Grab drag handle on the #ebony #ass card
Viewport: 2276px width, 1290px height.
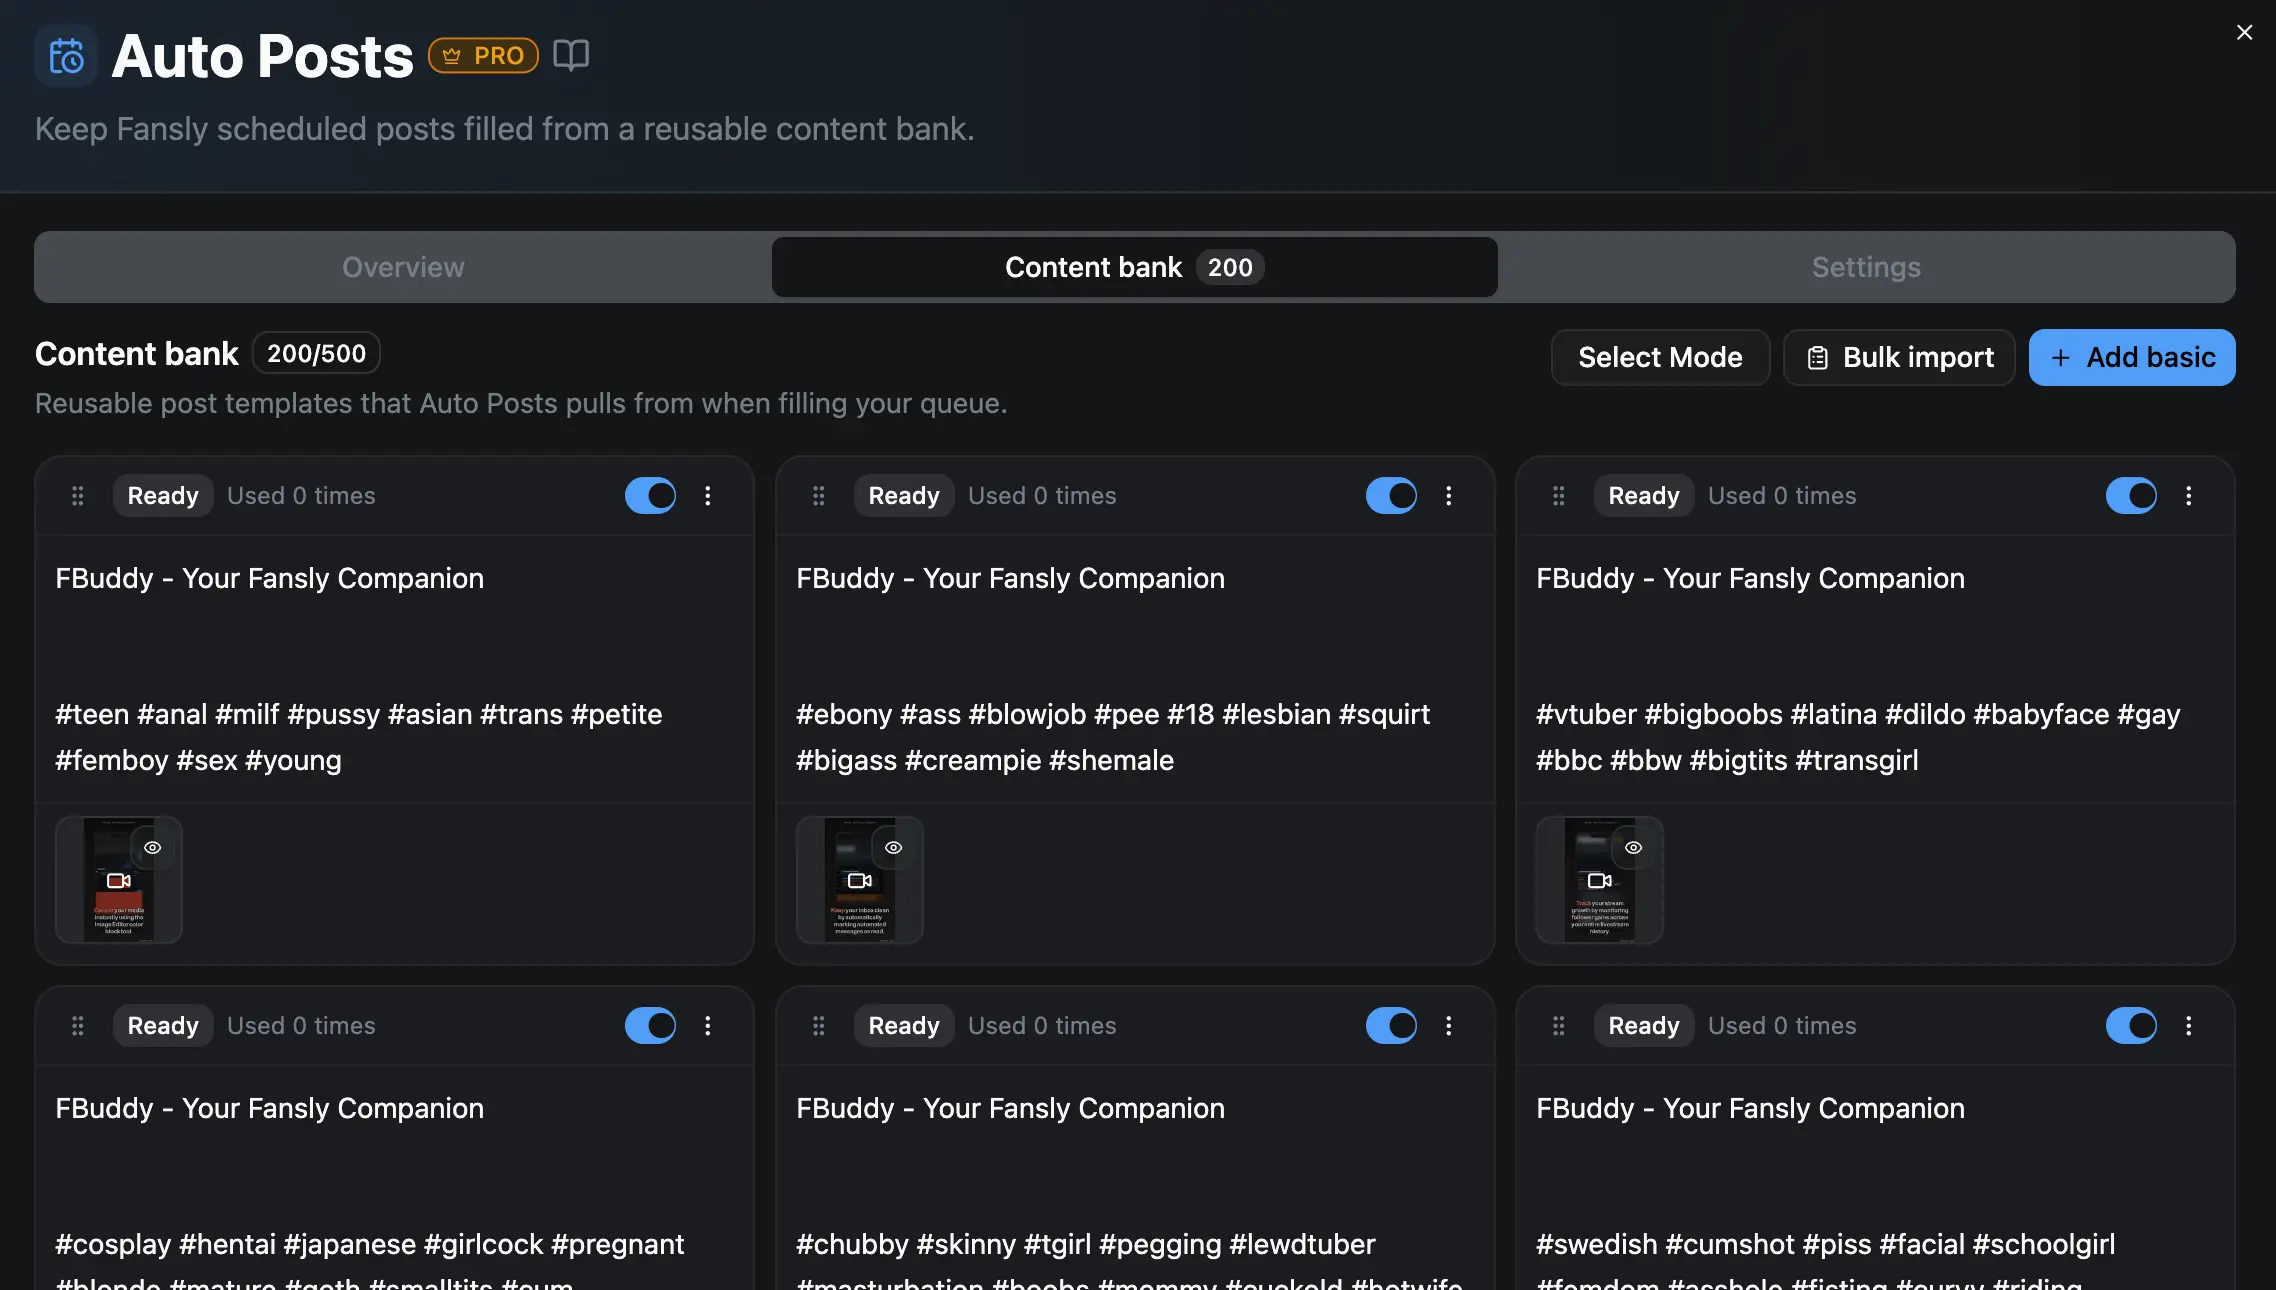(819, 496)
